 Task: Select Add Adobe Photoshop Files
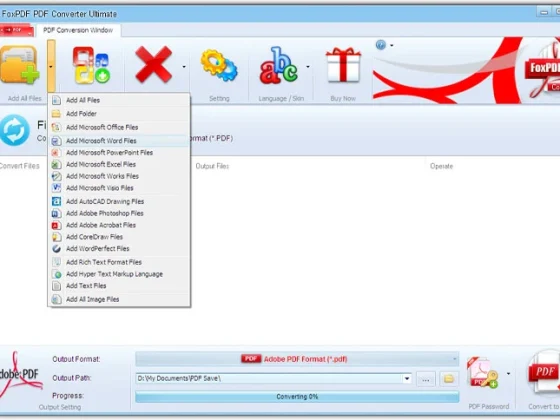pyautogui.click(x=118, y=214)
